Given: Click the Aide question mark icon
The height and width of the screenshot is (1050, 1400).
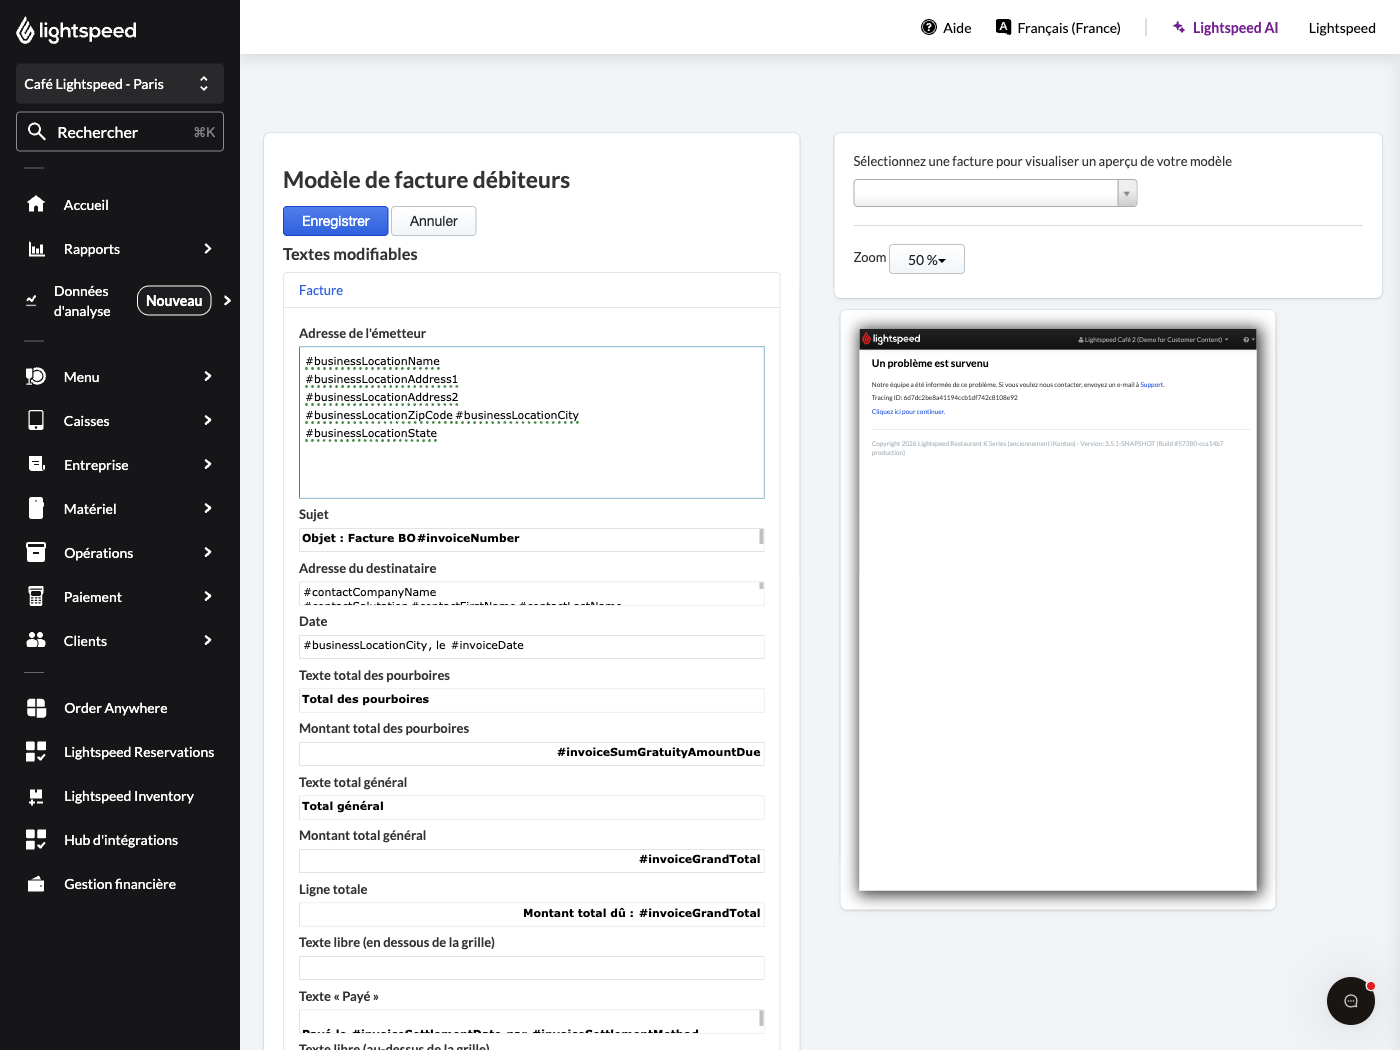Looking at the screenshot, I should click(929, 28).
